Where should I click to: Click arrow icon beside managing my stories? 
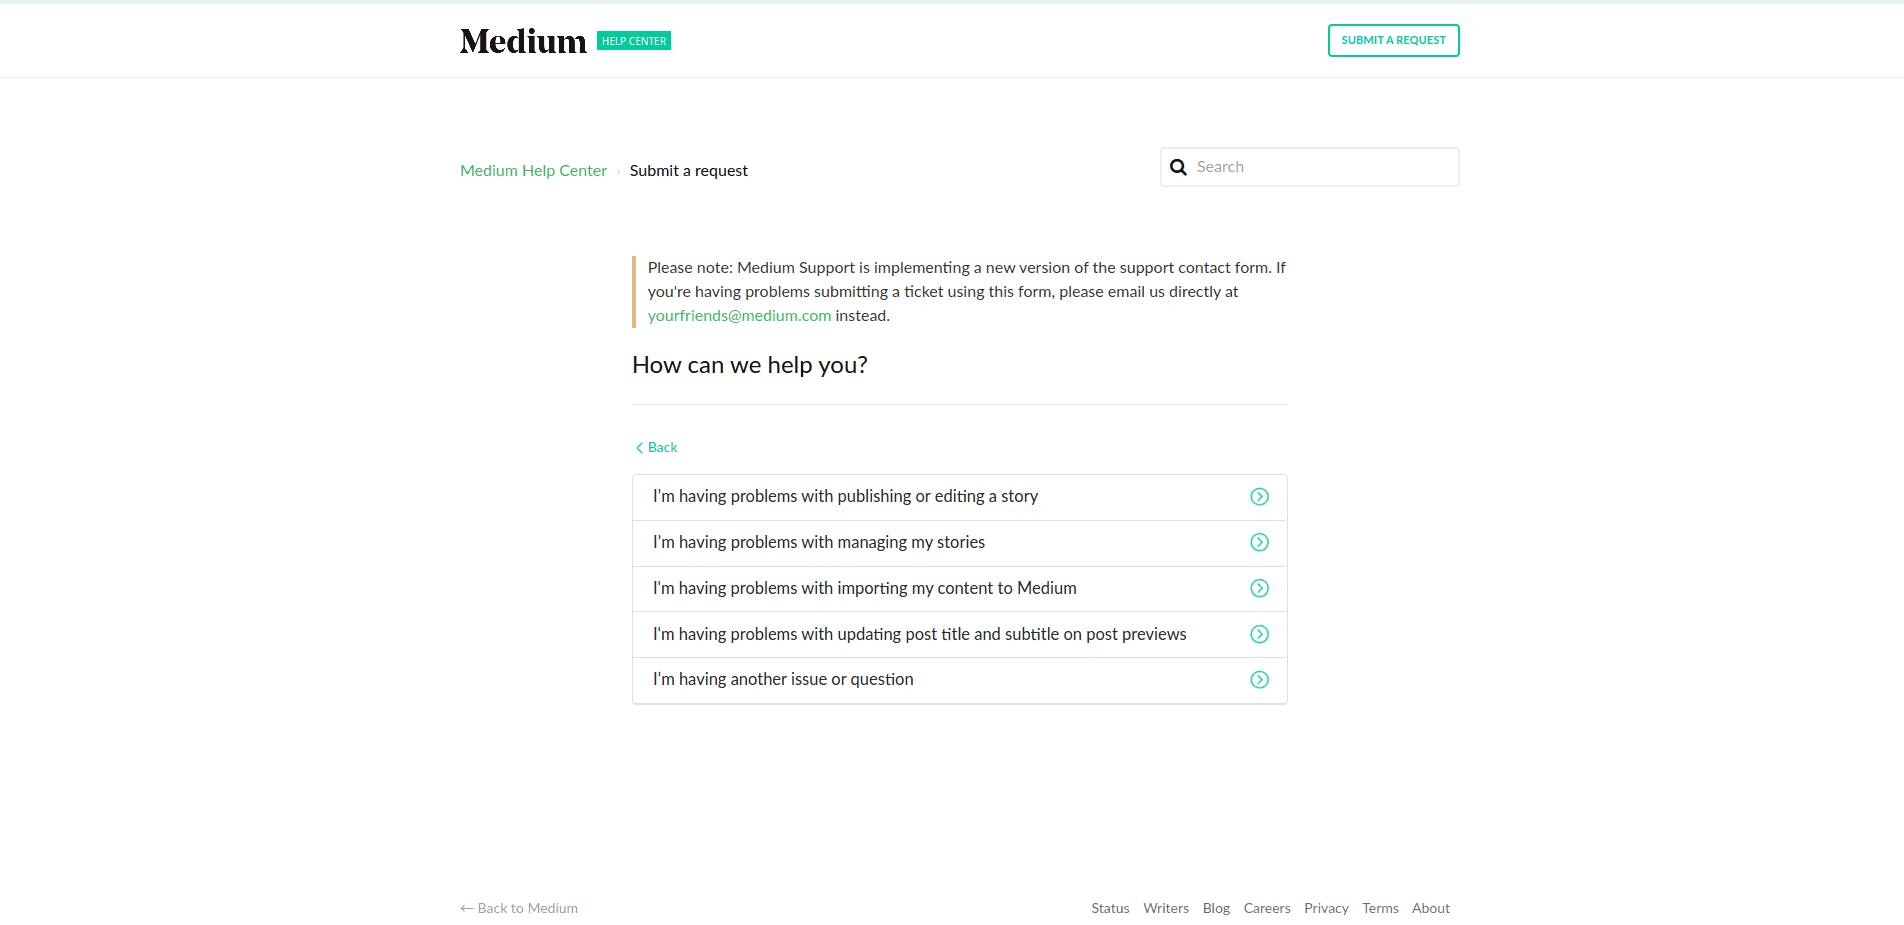pyautogui.click(x=1259, y=542)
